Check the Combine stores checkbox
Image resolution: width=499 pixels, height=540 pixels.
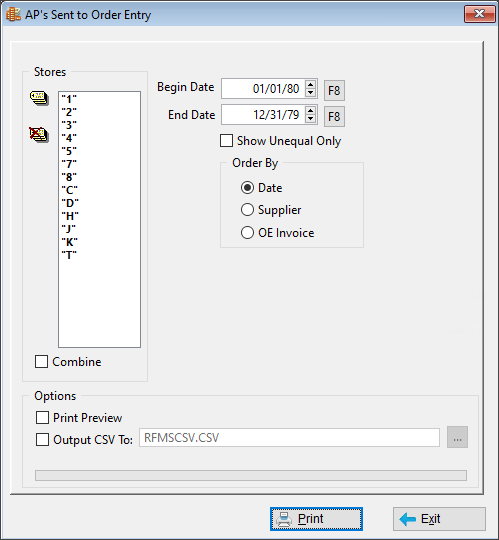coord(41,362)
